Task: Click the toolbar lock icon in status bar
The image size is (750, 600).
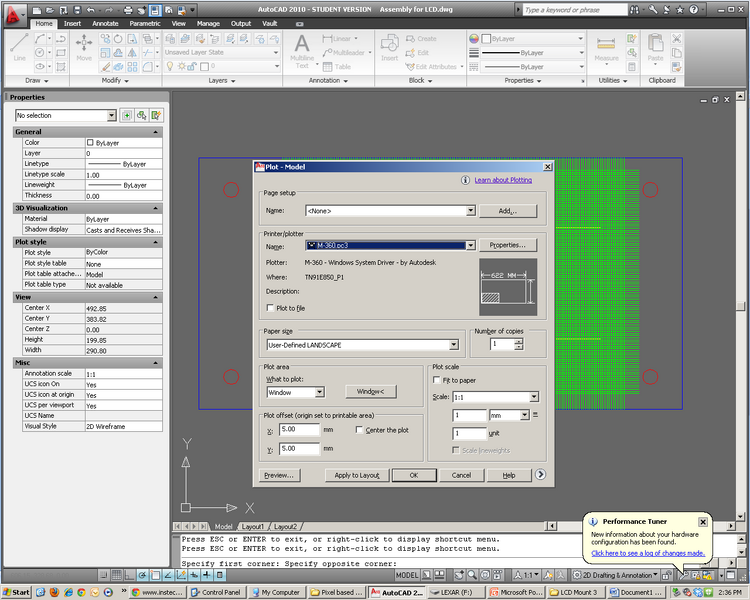Action: 666,575
